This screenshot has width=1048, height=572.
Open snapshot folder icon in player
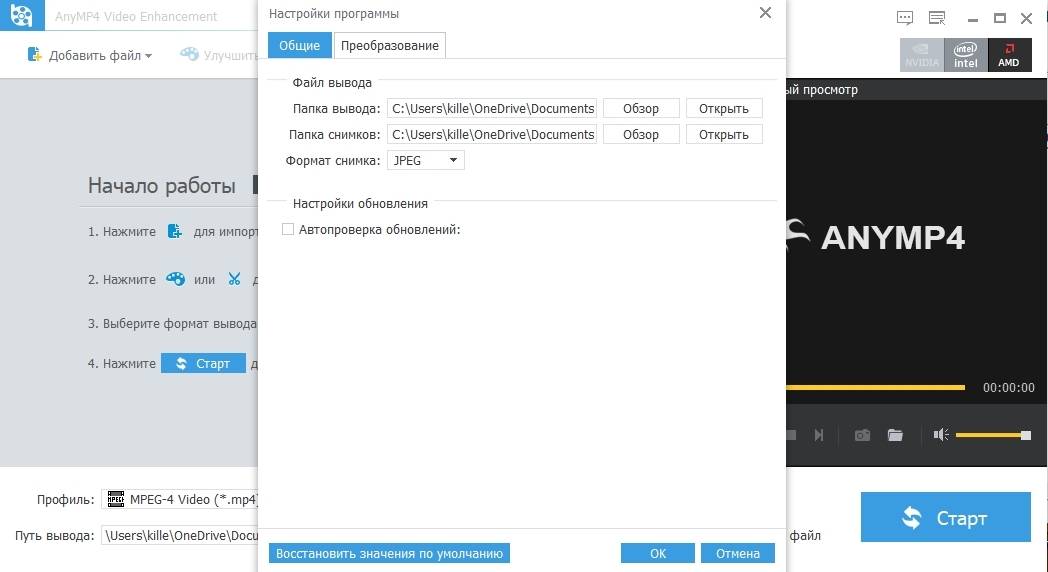[x=895, y=435]
